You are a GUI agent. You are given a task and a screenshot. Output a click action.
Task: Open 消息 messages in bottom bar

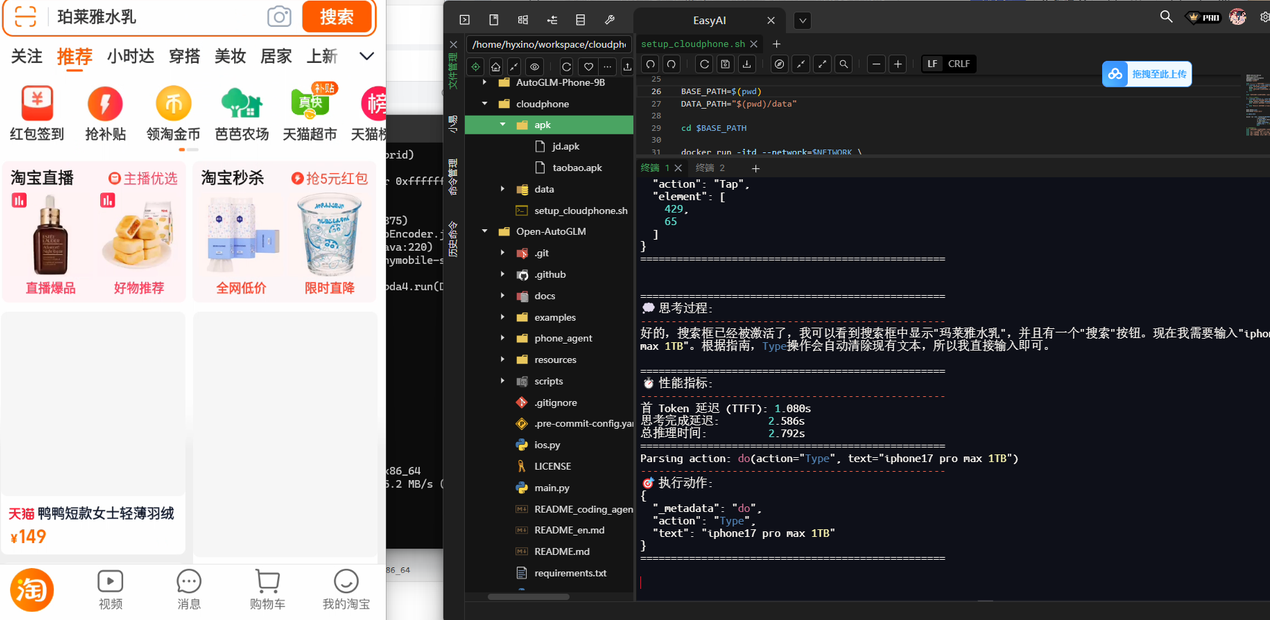pyautogui.click(x=189, y=591)
